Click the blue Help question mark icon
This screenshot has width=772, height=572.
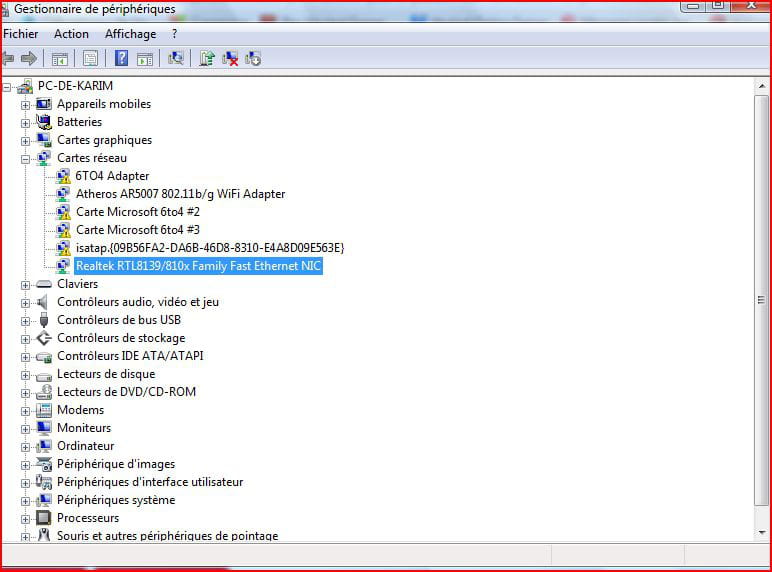121,59
